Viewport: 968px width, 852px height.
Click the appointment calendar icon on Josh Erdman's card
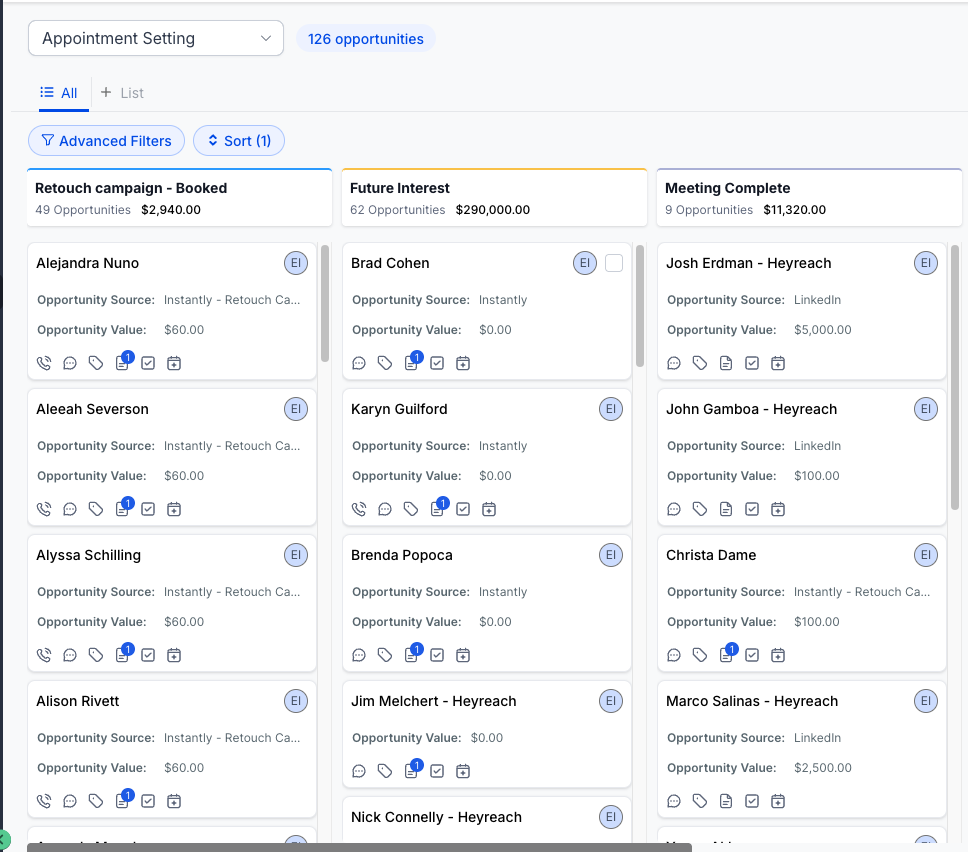778,363
